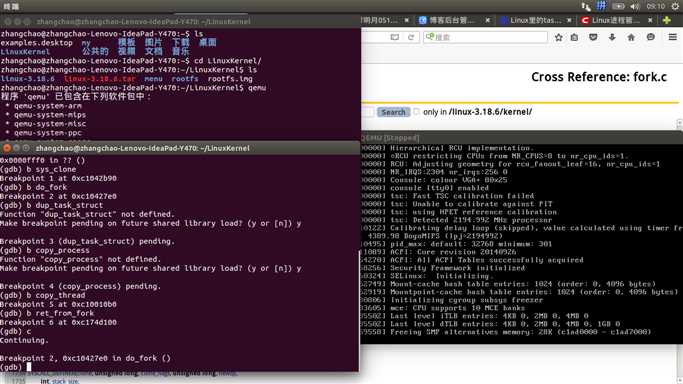Click the Search button on the Cross Reference page
This screenshot has width=683, height=384.
point(393,112)
